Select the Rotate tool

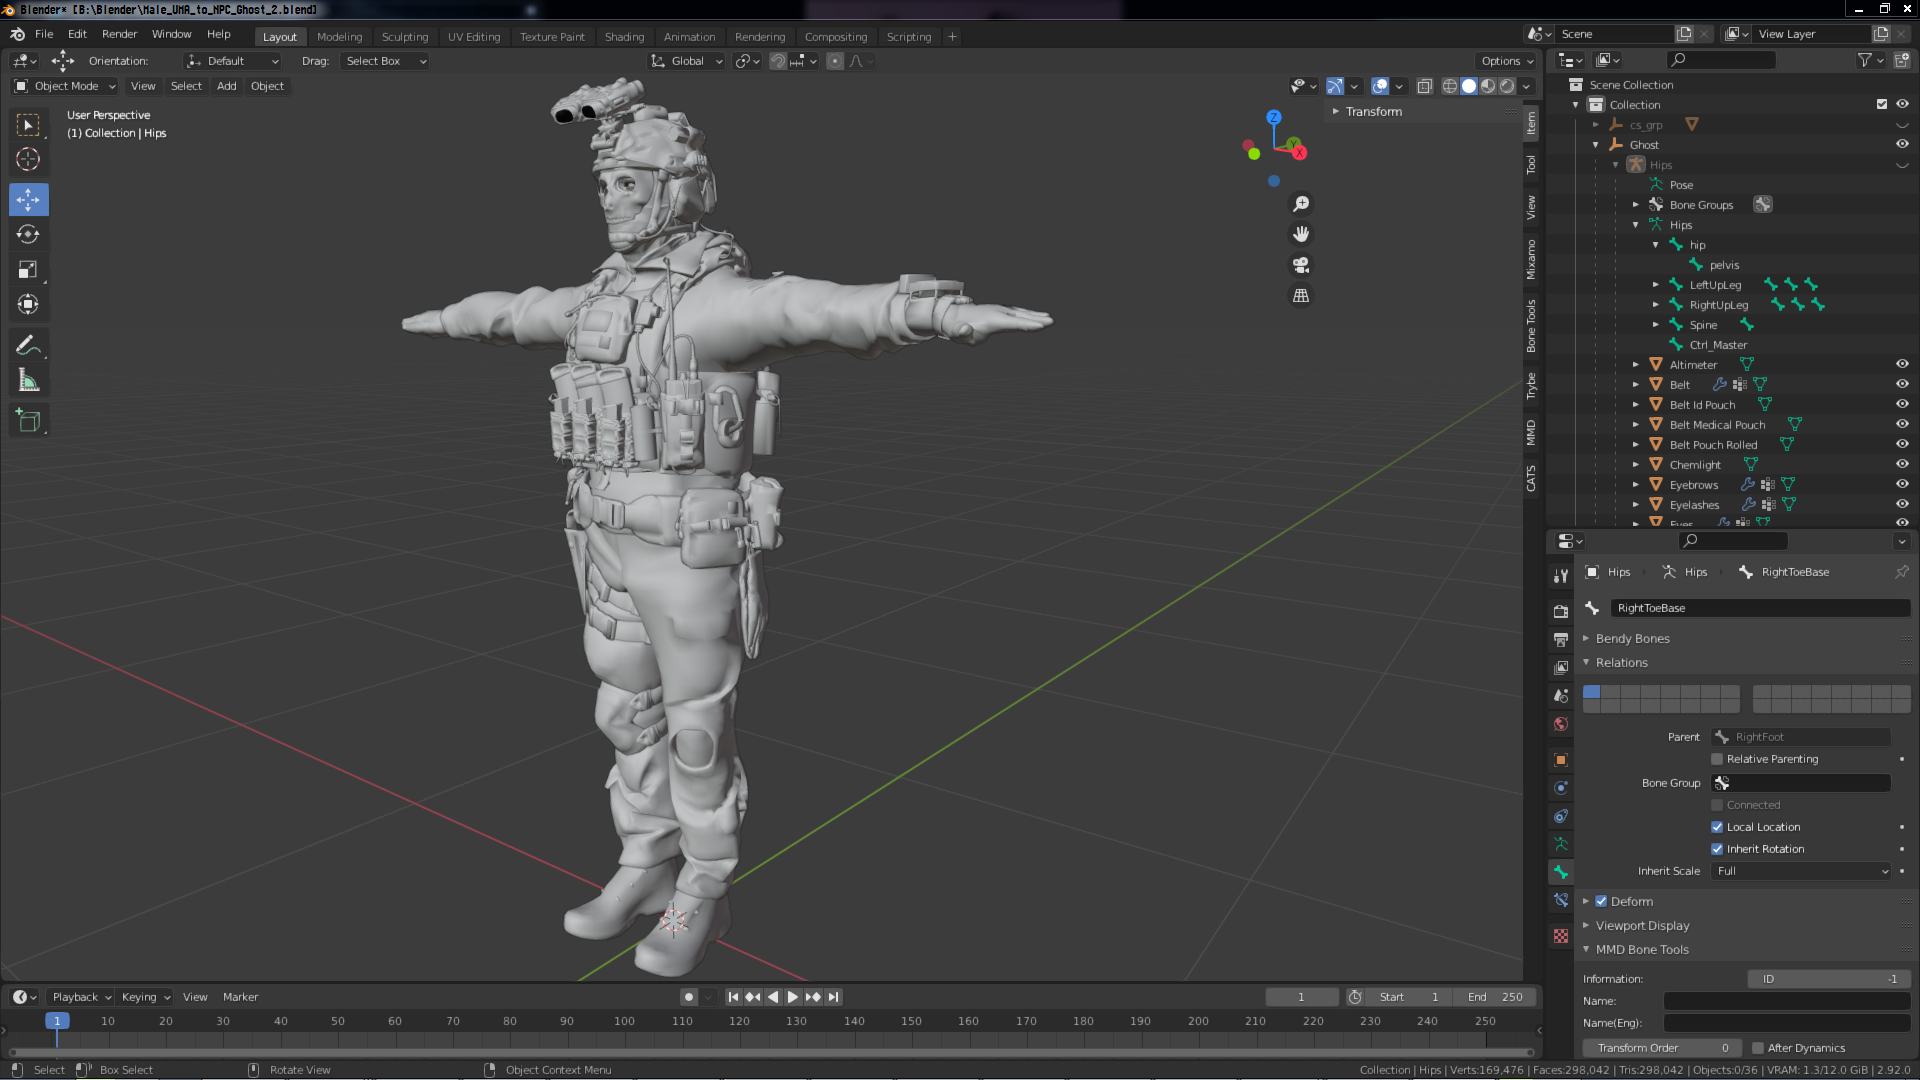(28, 235)
